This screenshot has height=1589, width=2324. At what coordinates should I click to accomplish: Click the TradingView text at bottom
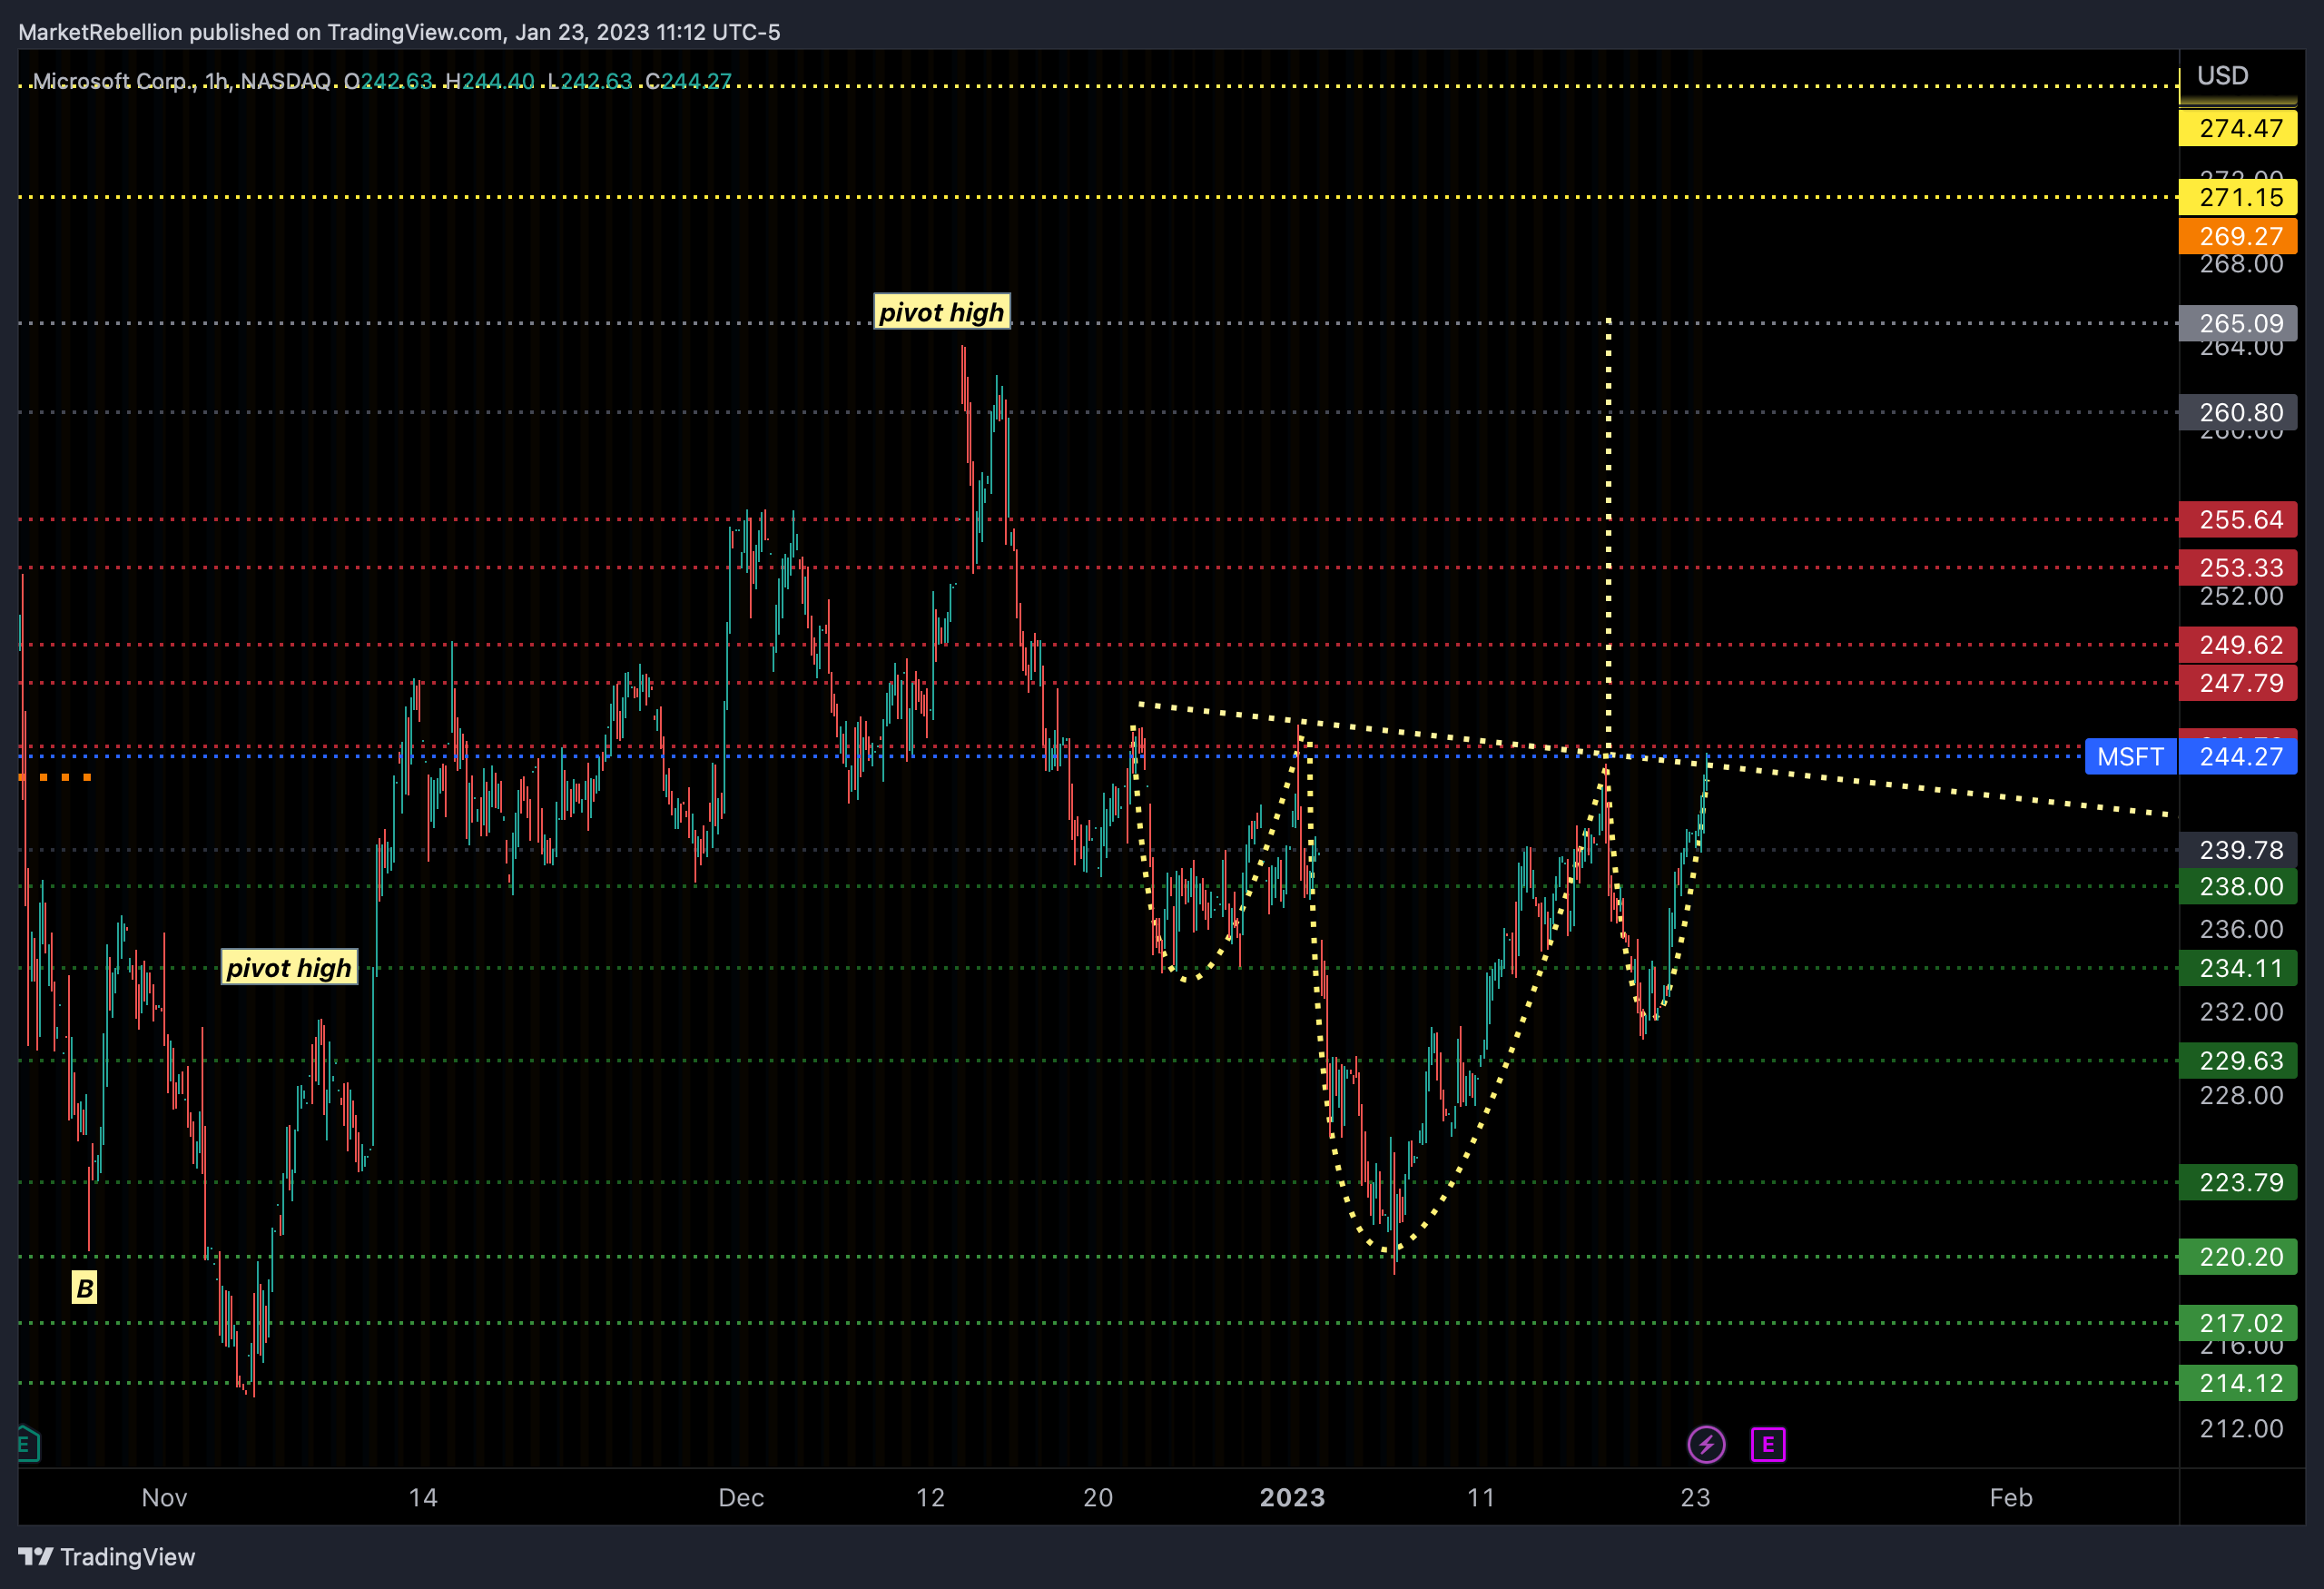[x=128, y=1556]
